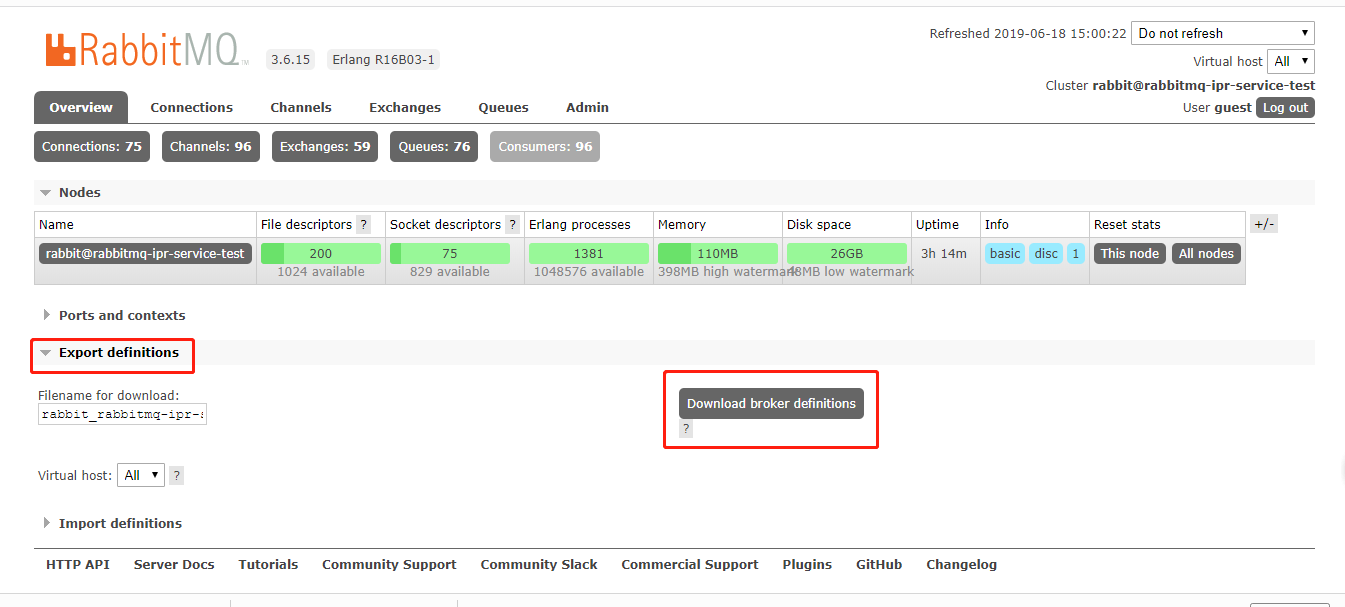This screenshot has width=1345, height=607.
Task: Open the export Virtual host All dropdown
Action: 141,475
